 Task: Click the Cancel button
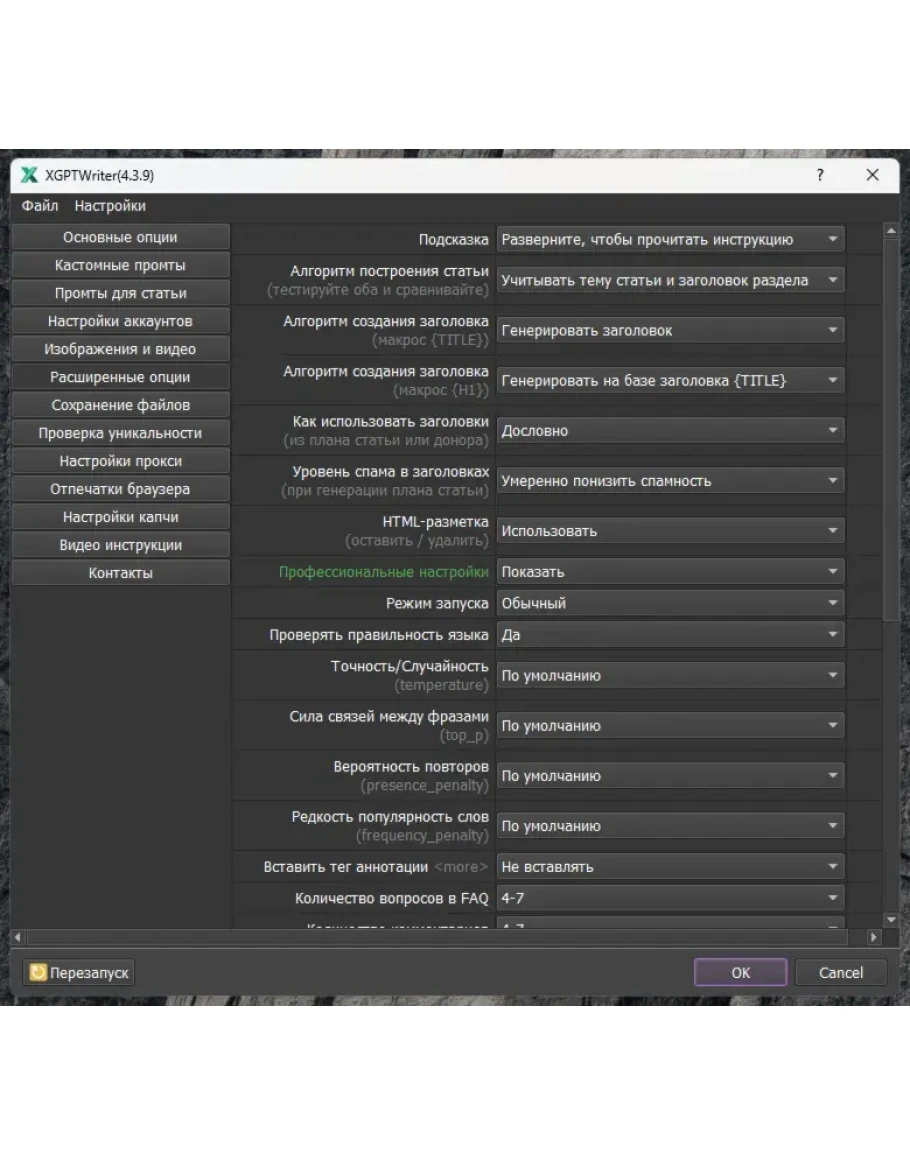pos(841,972)
